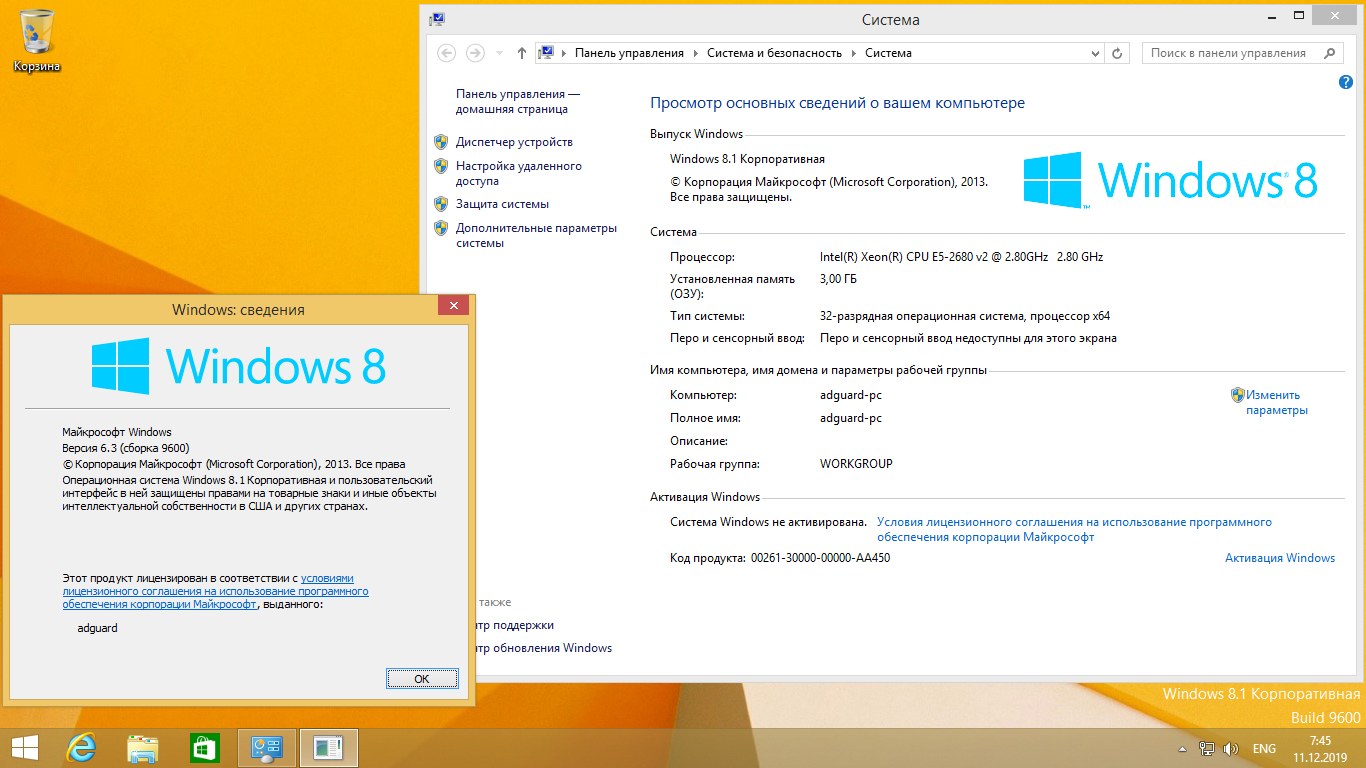Click Центр поддержки link
Viewport: 1366px width, 768px height.
[x=516, y=625]
